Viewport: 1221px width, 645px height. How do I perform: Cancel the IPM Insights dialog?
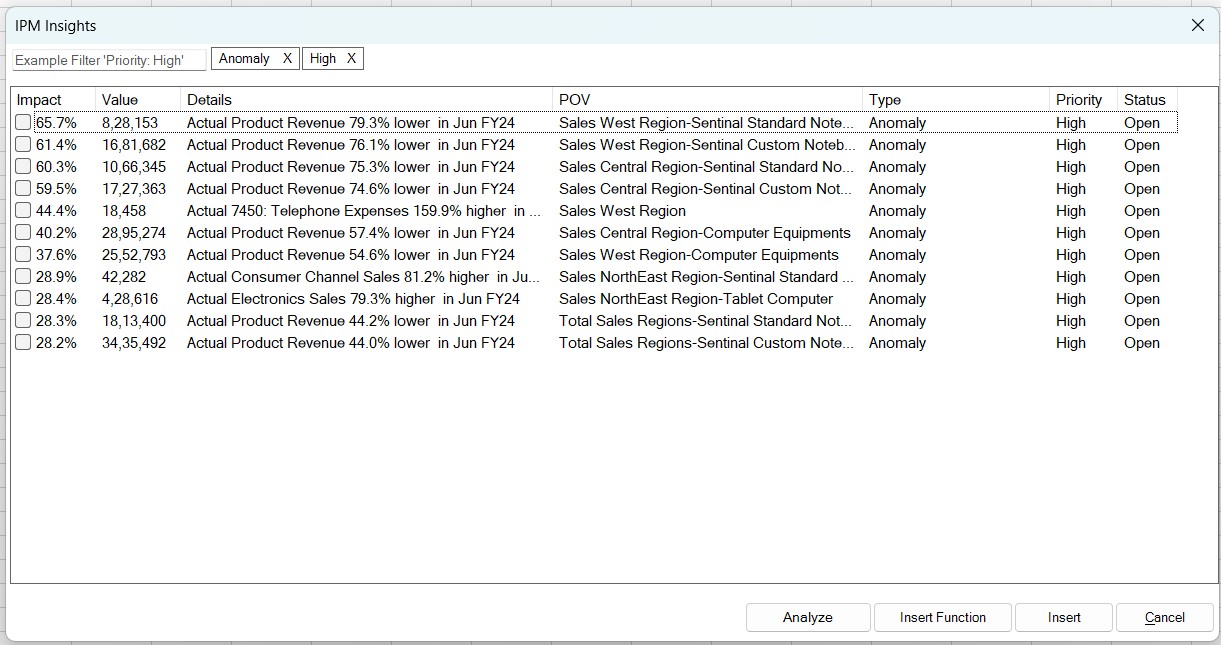click(x=1165, y=617)
